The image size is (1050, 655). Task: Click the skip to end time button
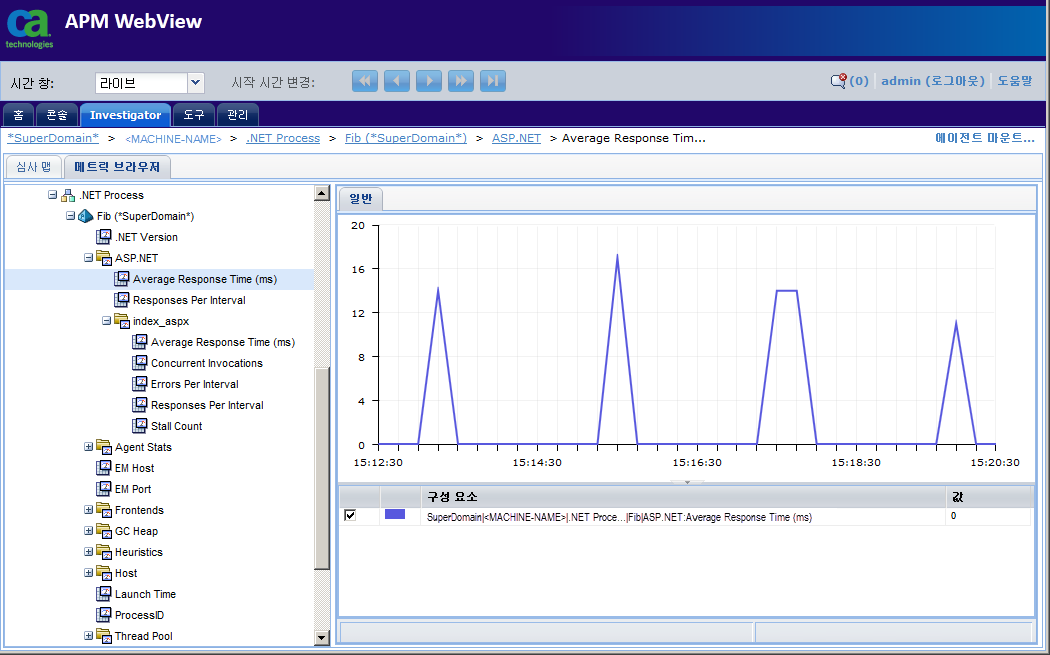click(493, 81)
